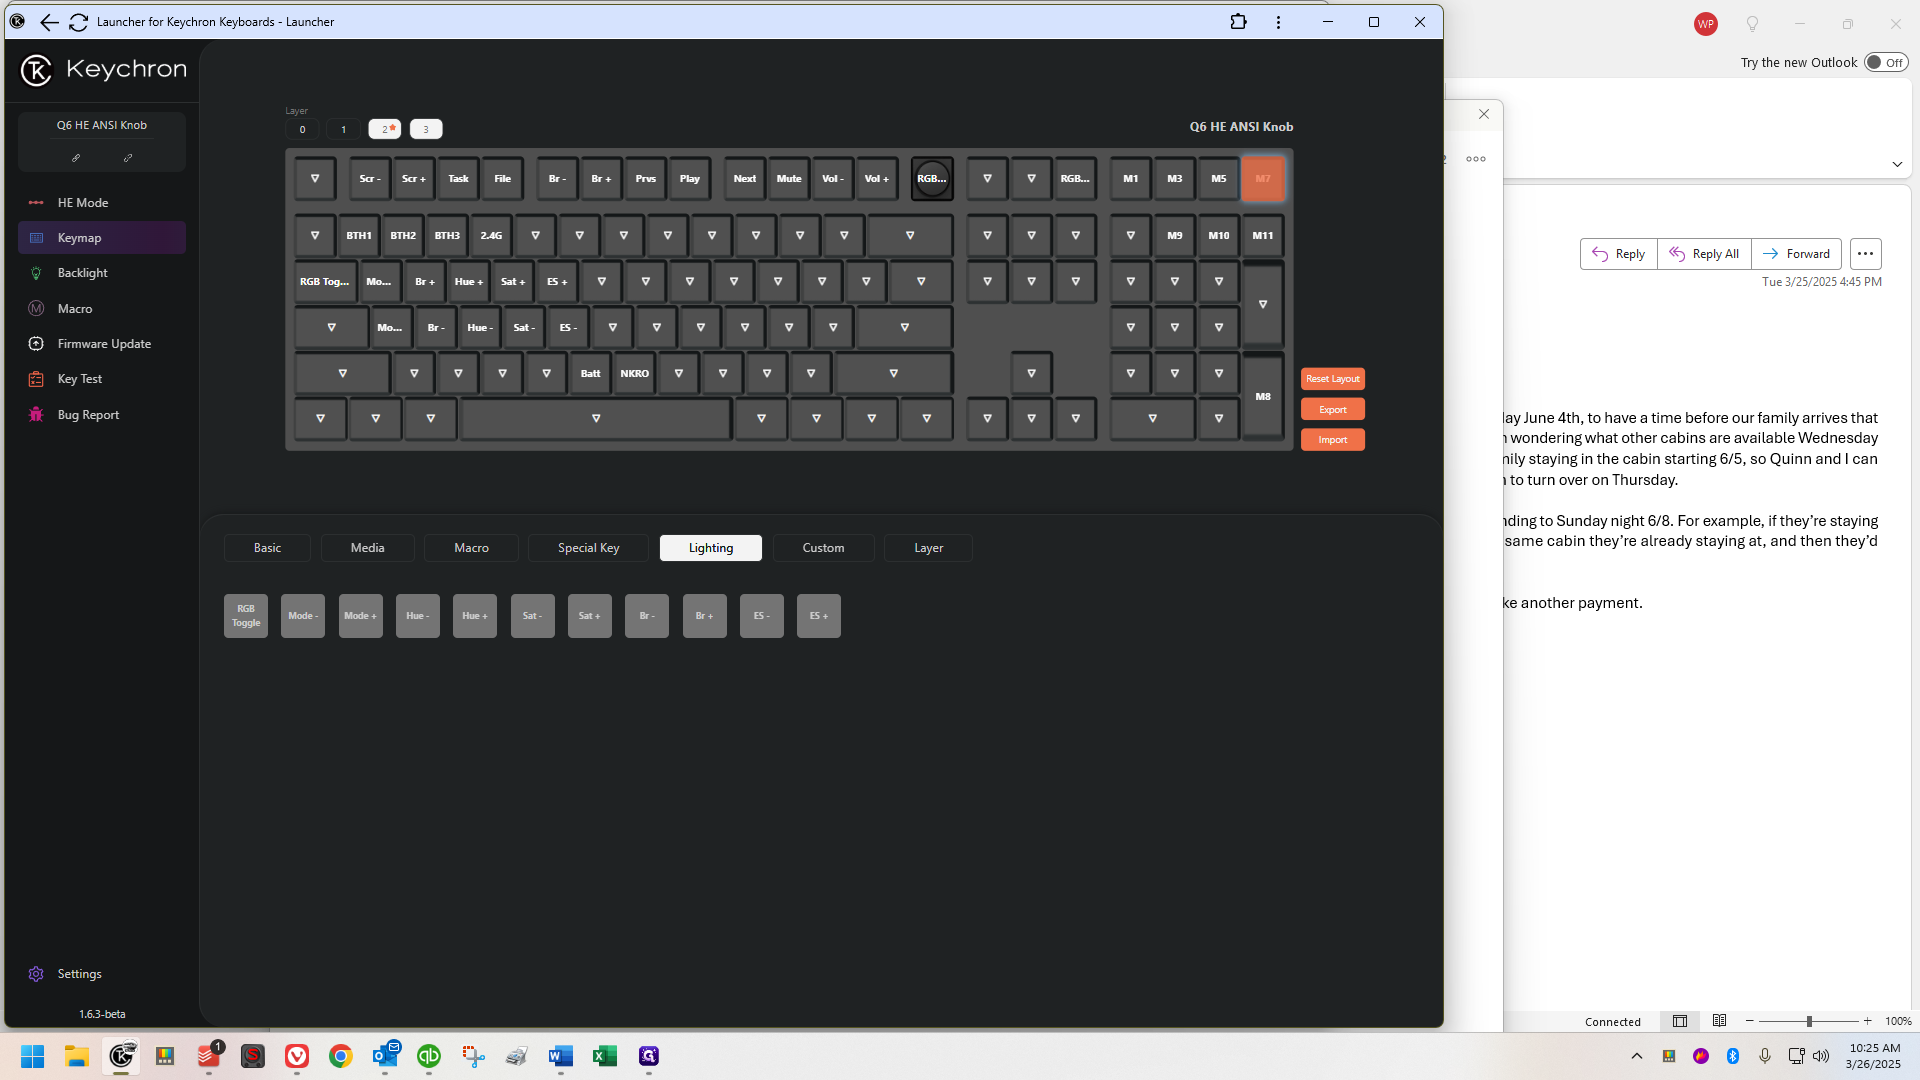
Task: Open the volume tray icon
Action: click(x=1821, y=1056)
